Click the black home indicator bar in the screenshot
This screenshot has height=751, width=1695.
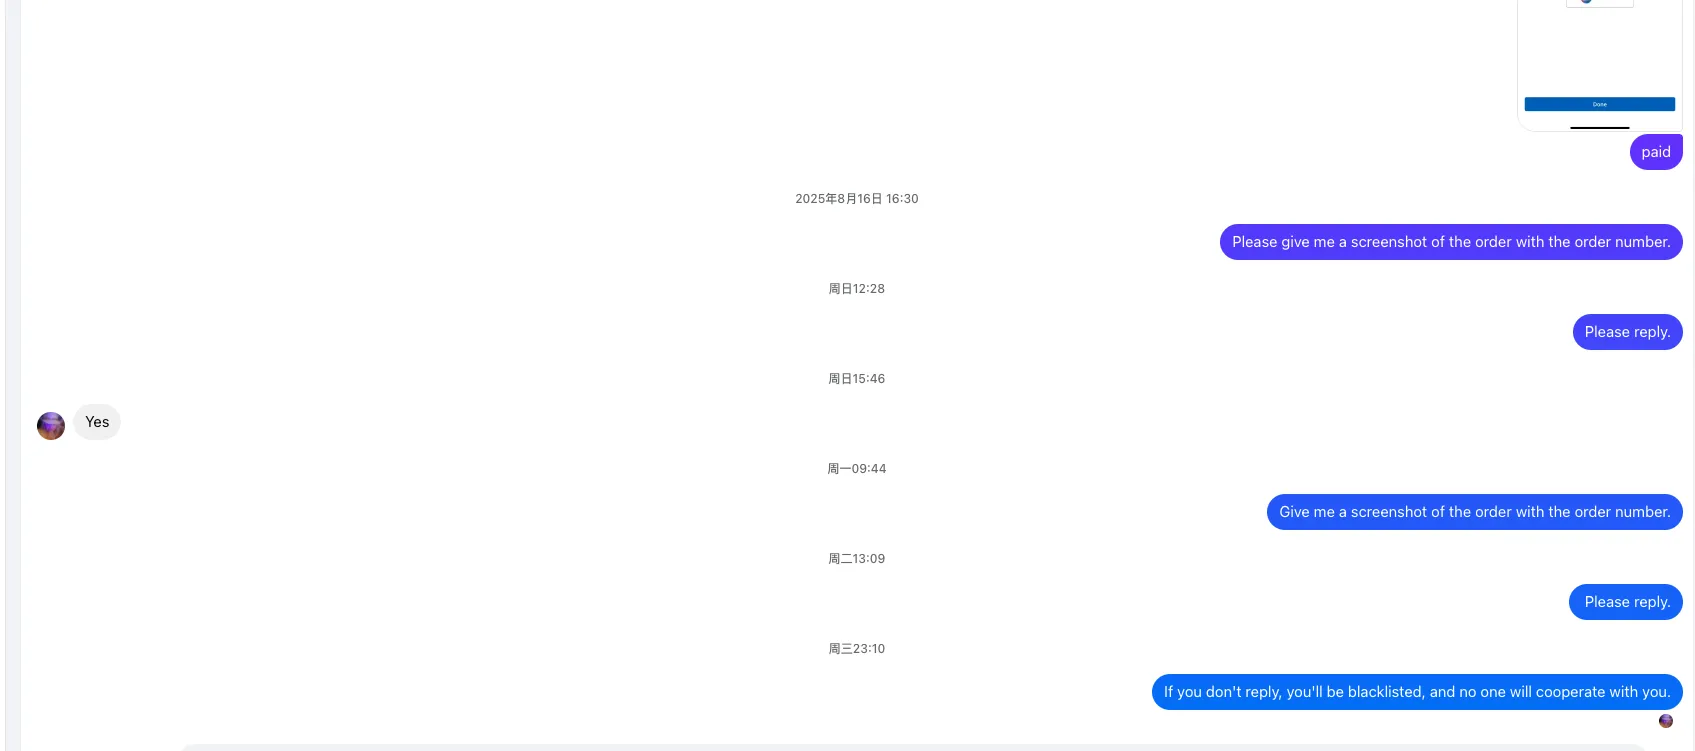[1600, 127]
